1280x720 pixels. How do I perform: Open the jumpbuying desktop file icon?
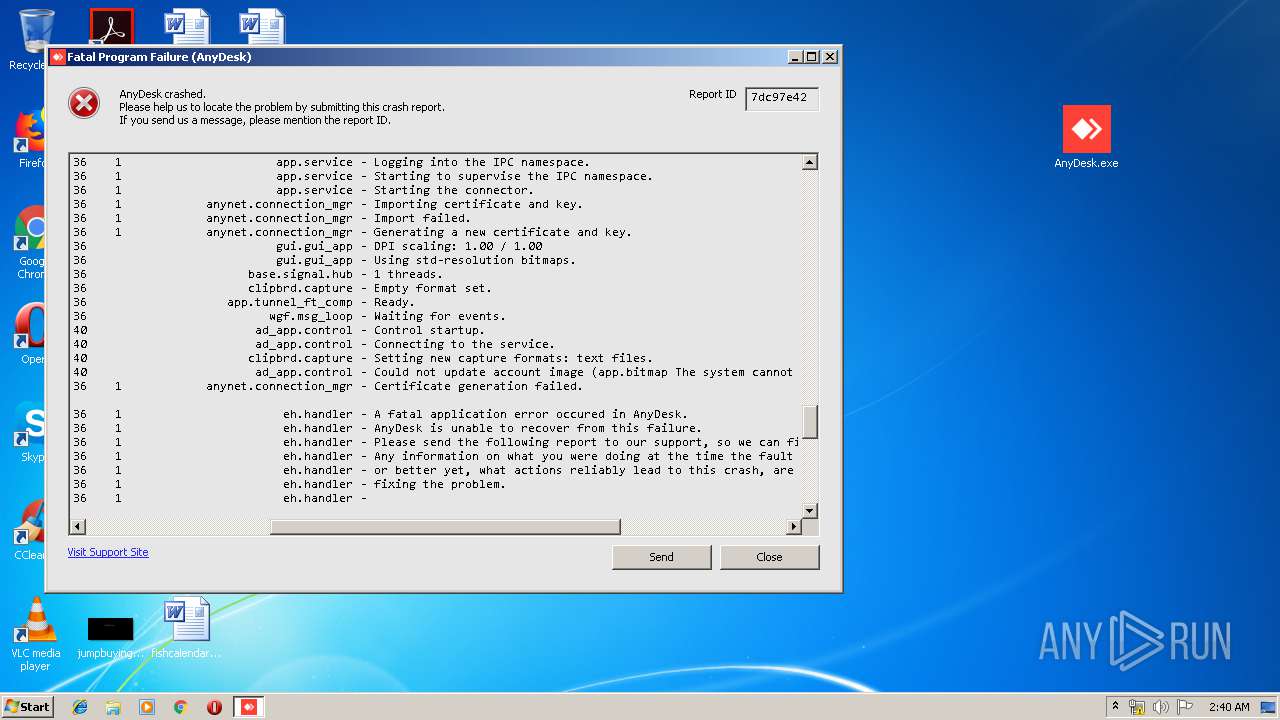(x=111, y=636)
